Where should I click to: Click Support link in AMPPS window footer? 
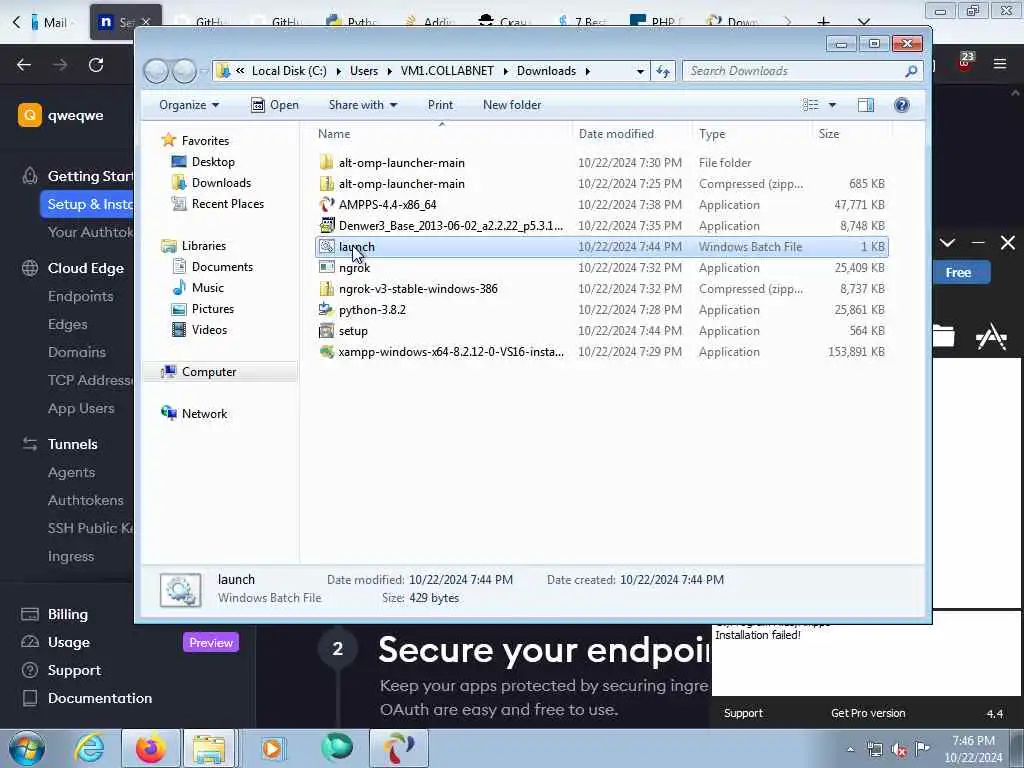(x=743, y=713)
